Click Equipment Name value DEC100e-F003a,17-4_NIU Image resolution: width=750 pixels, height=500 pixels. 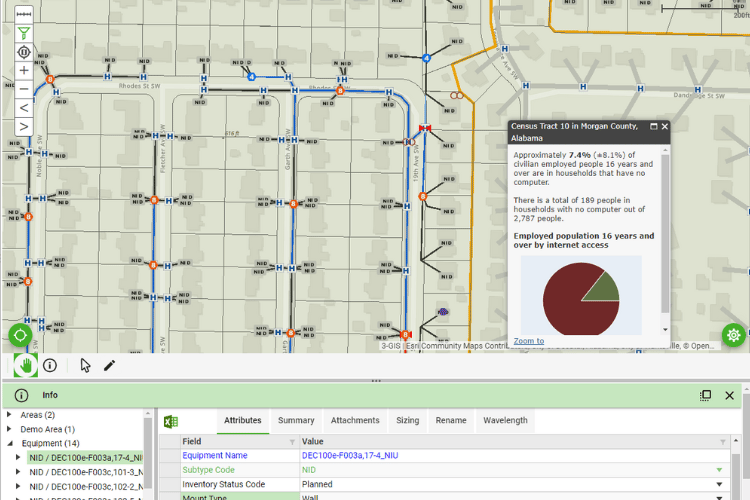click(350, 456)
